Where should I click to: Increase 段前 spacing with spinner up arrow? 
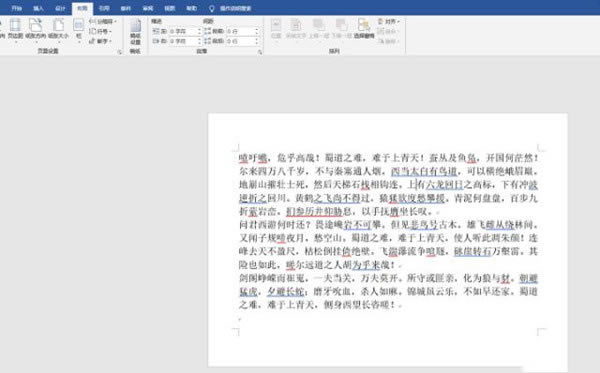(257, 29)
